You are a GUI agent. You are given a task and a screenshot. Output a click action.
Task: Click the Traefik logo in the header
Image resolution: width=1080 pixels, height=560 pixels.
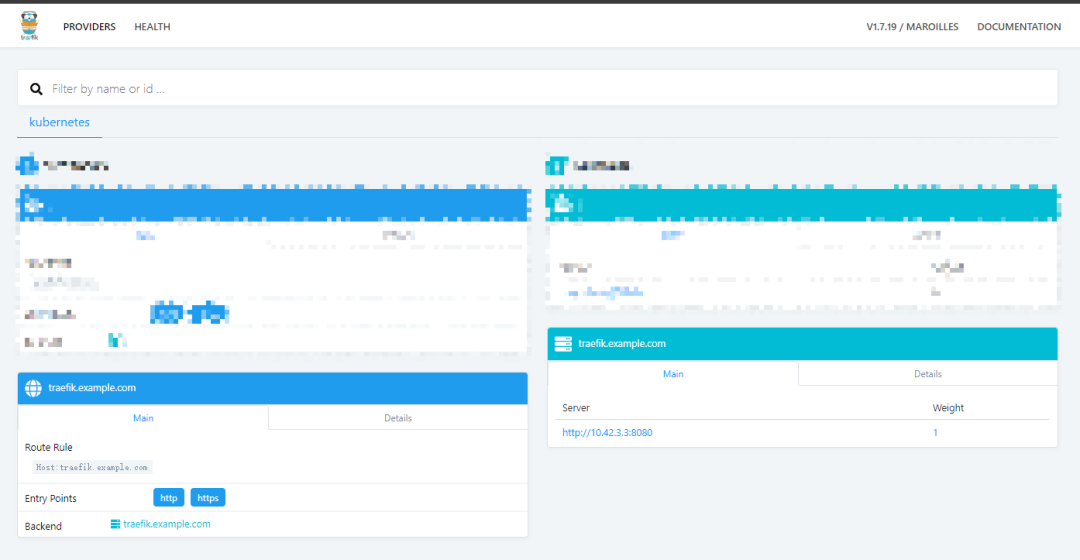(29, 26)
